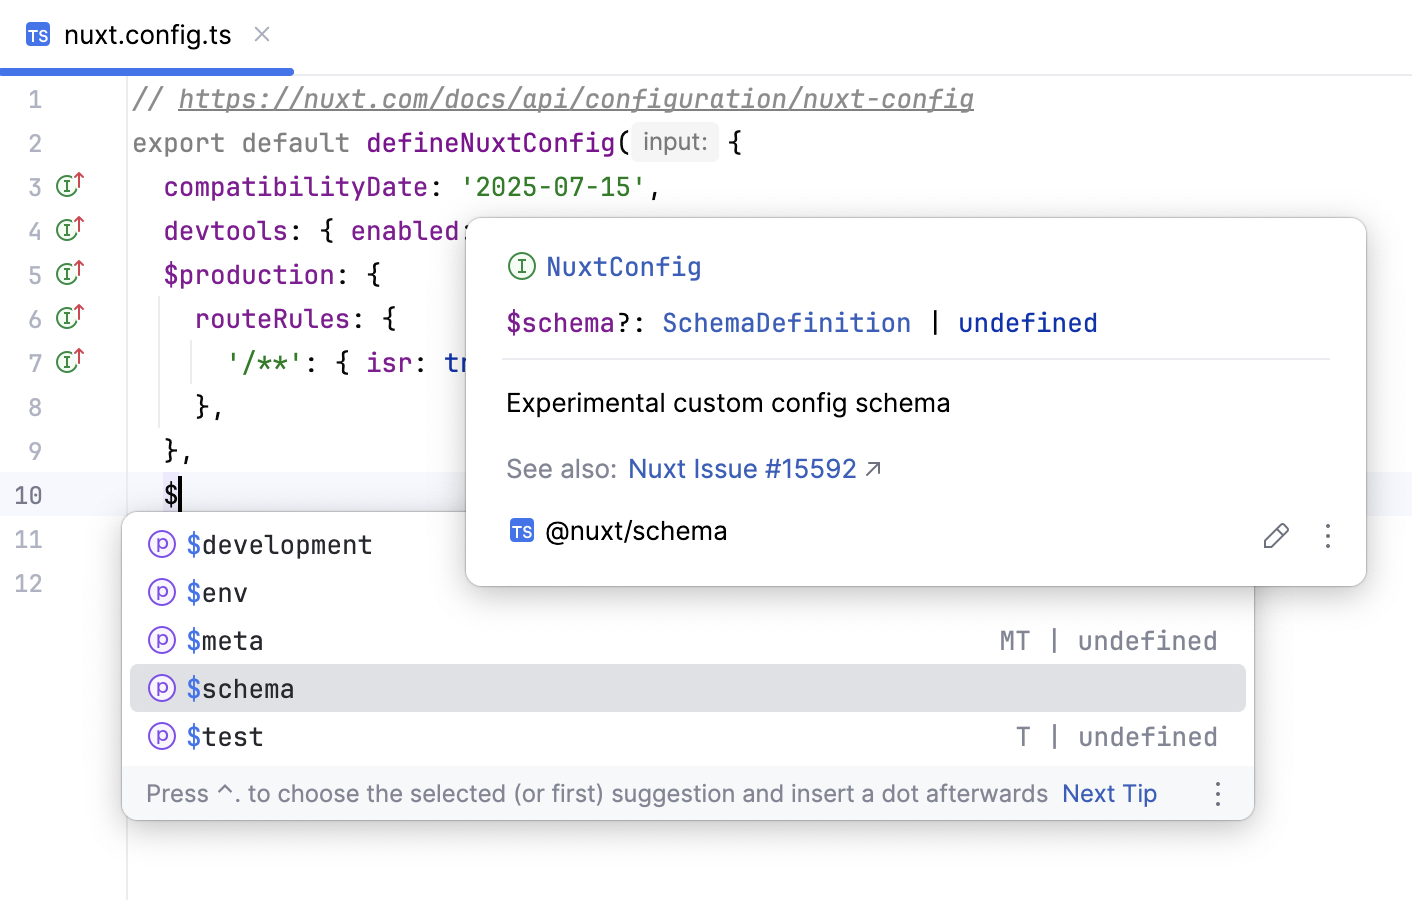
Task: Click the SchemaDefinition link in the popup
Action: [786, 322]
